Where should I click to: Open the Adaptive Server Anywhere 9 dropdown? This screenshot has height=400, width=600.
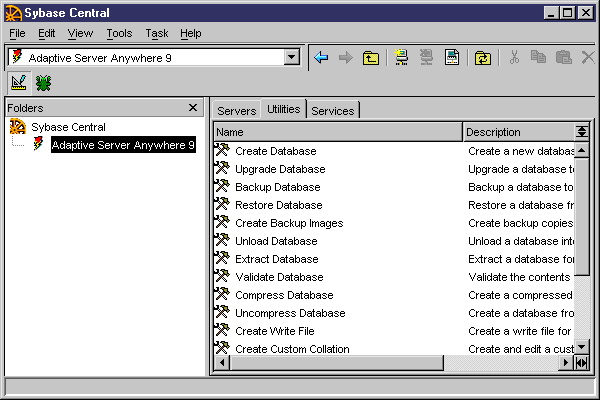[x=292, y=58]
